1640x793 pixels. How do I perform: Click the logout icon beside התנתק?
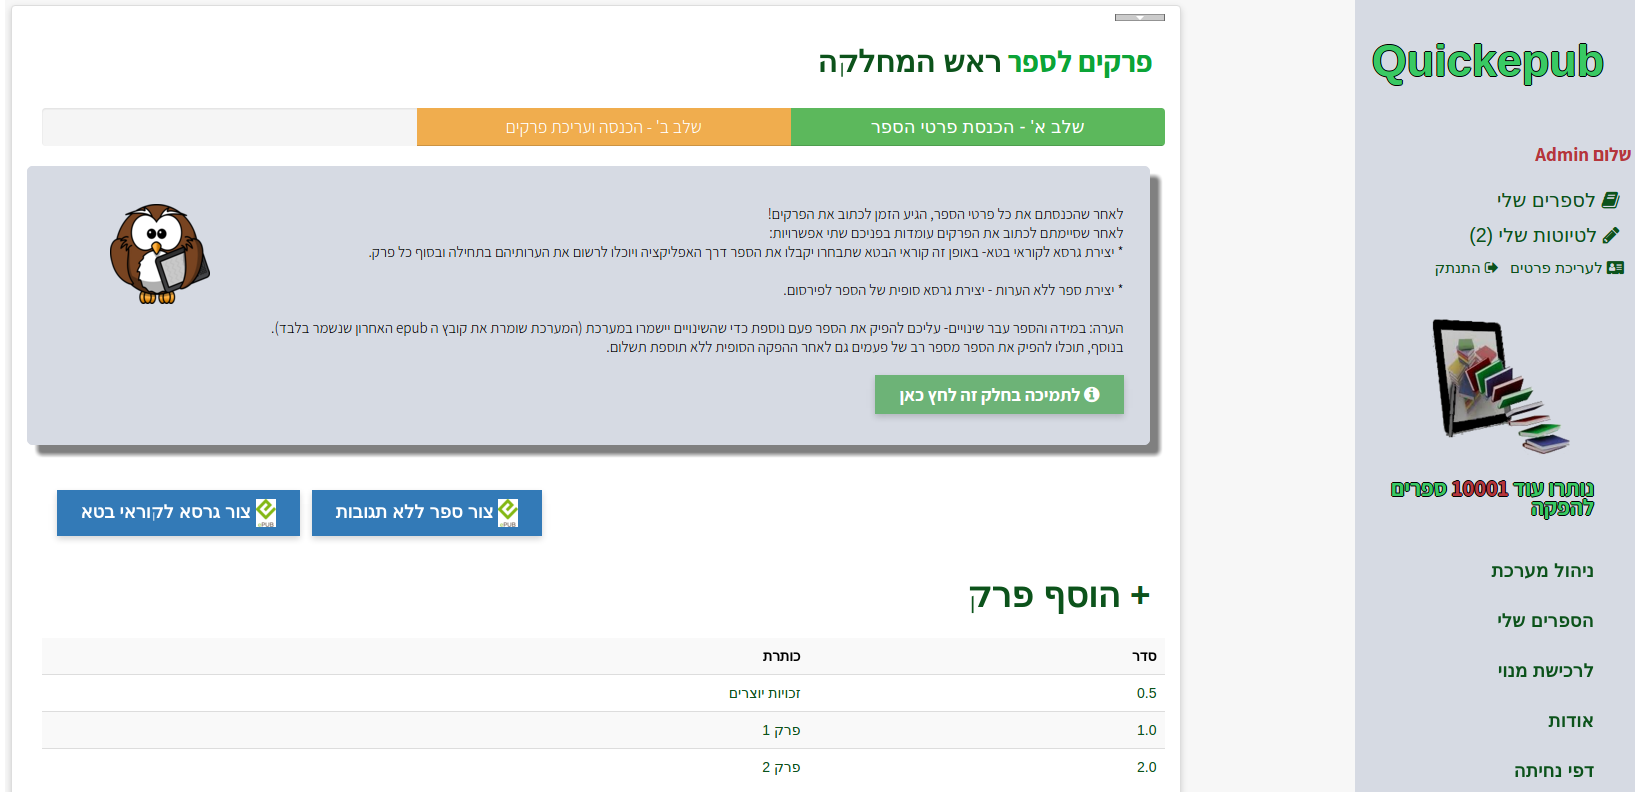click(1492, 268)
